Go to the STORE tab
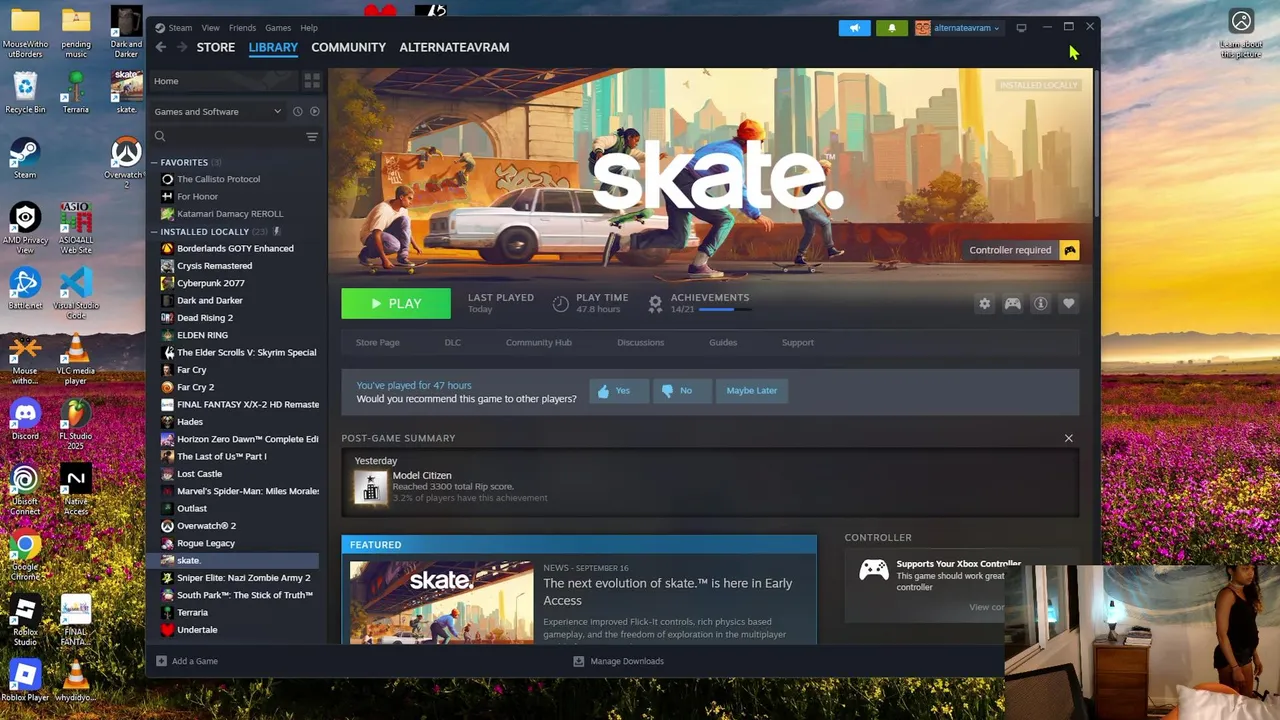This screenshot has width=1280, height=720. [216, 47]
